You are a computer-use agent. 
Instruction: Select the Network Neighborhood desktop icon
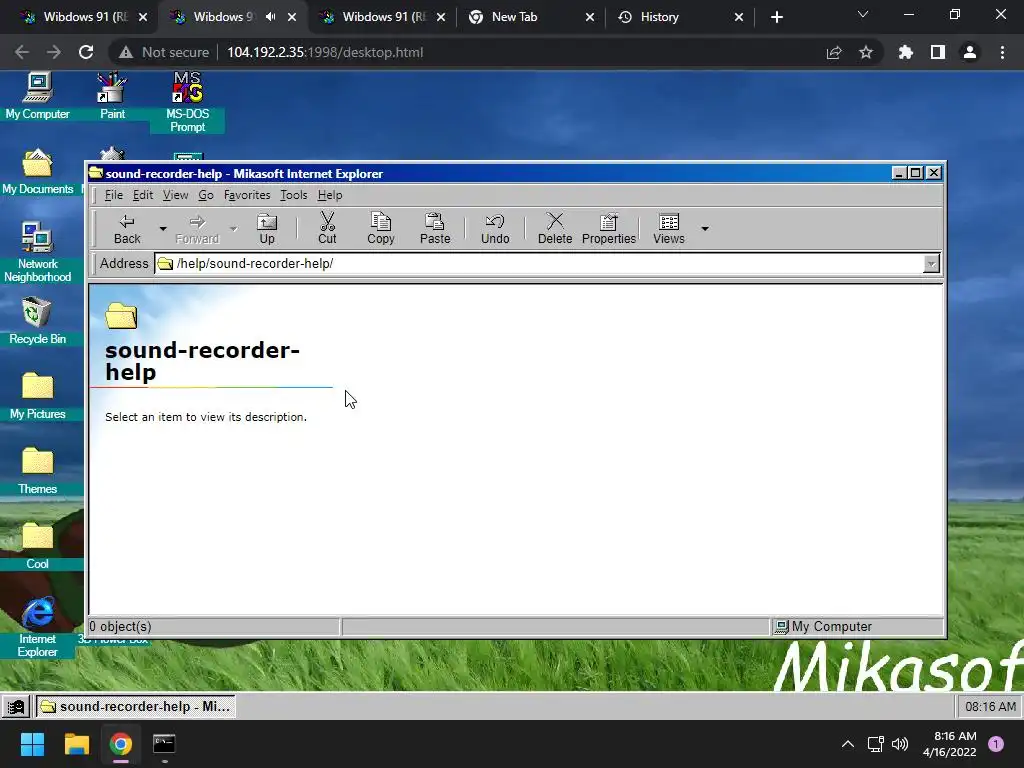tap(37, 253)
